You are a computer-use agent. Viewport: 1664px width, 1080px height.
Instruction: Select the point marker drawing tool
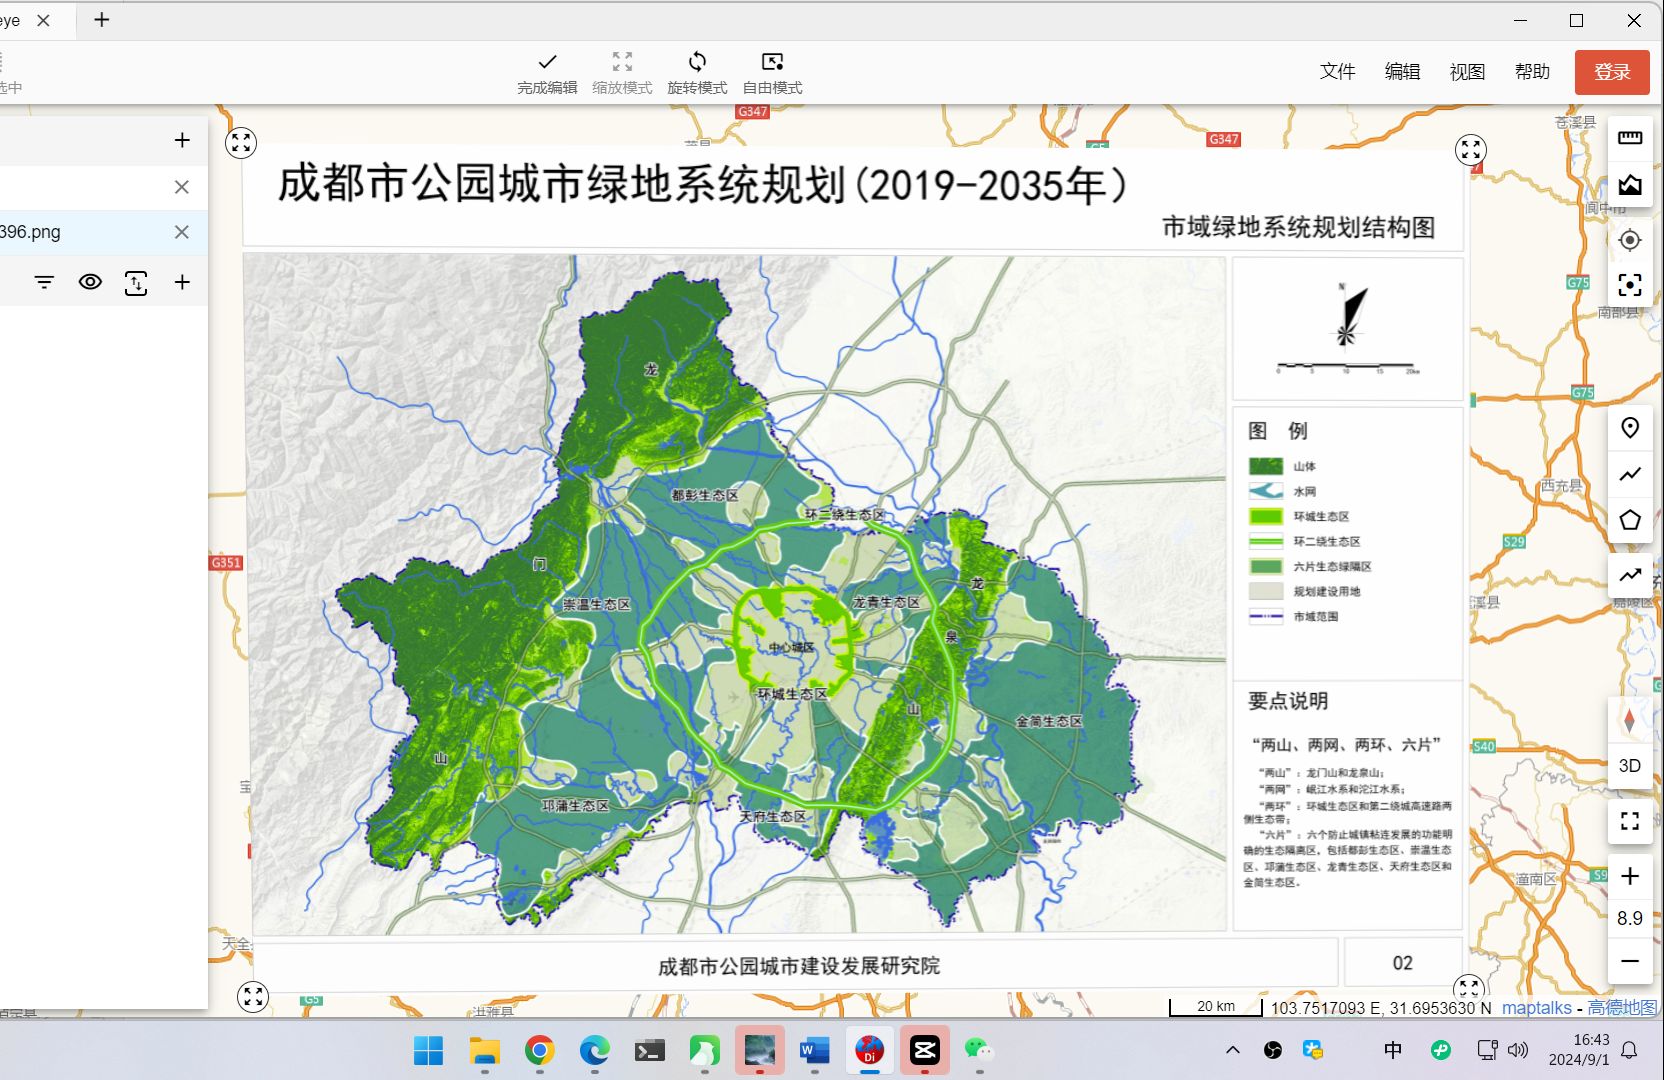point(1630,427)
